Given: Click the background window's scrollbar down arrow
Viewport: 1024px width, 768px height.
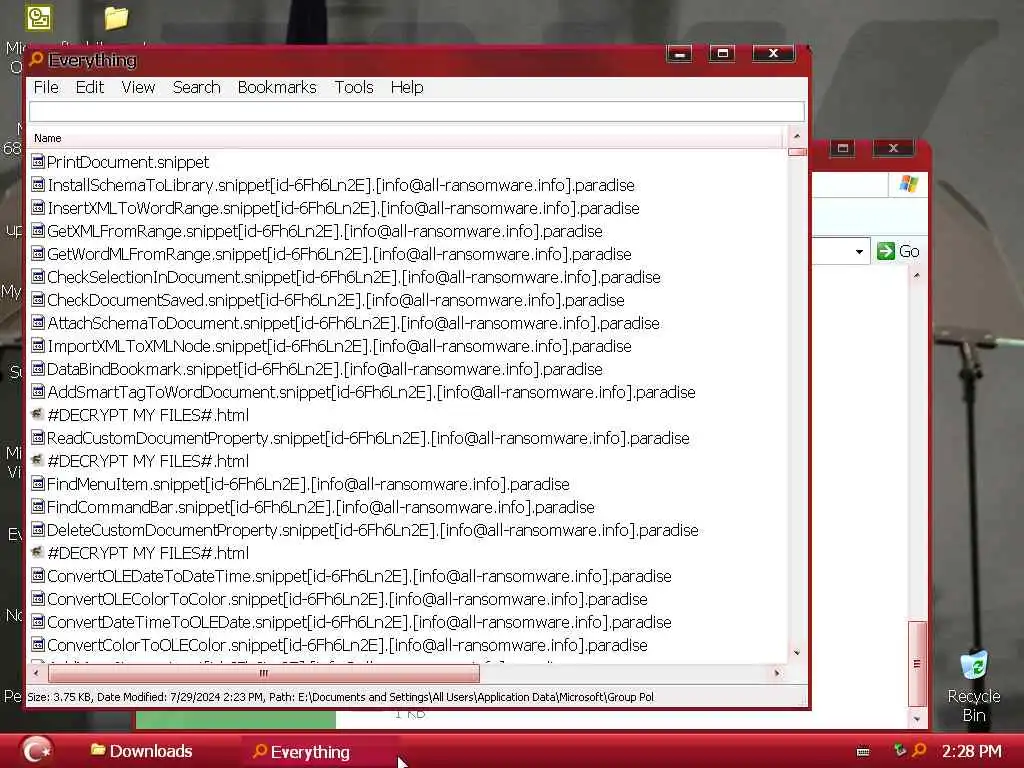Looking at the screenshot, I should [x=917, y=718].
